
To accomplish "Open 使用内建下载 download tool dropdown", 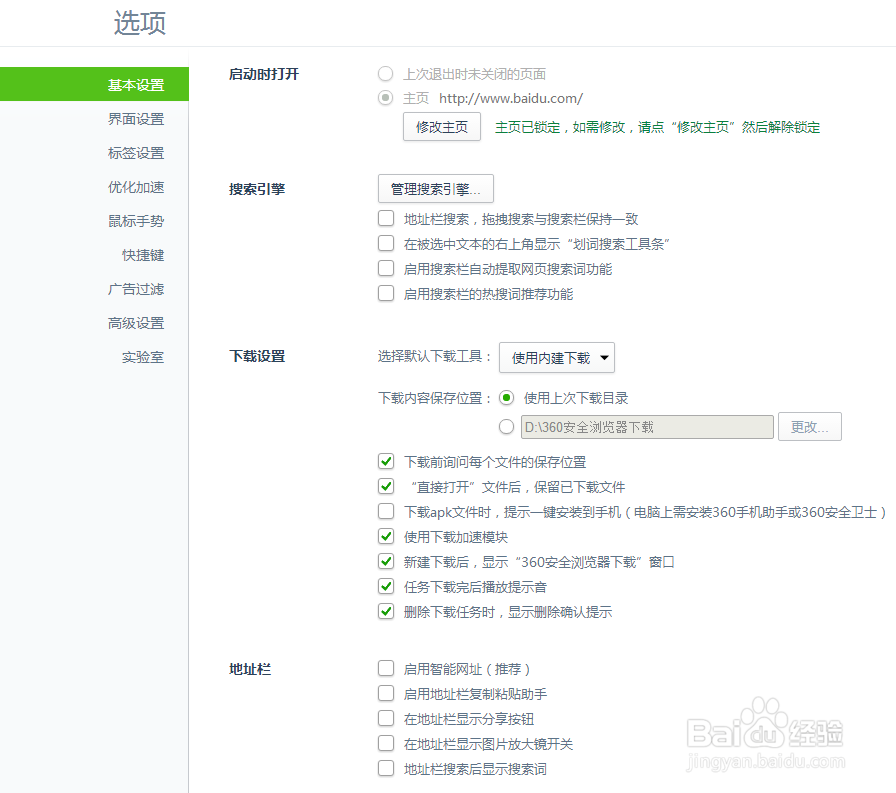I will 557,358.
